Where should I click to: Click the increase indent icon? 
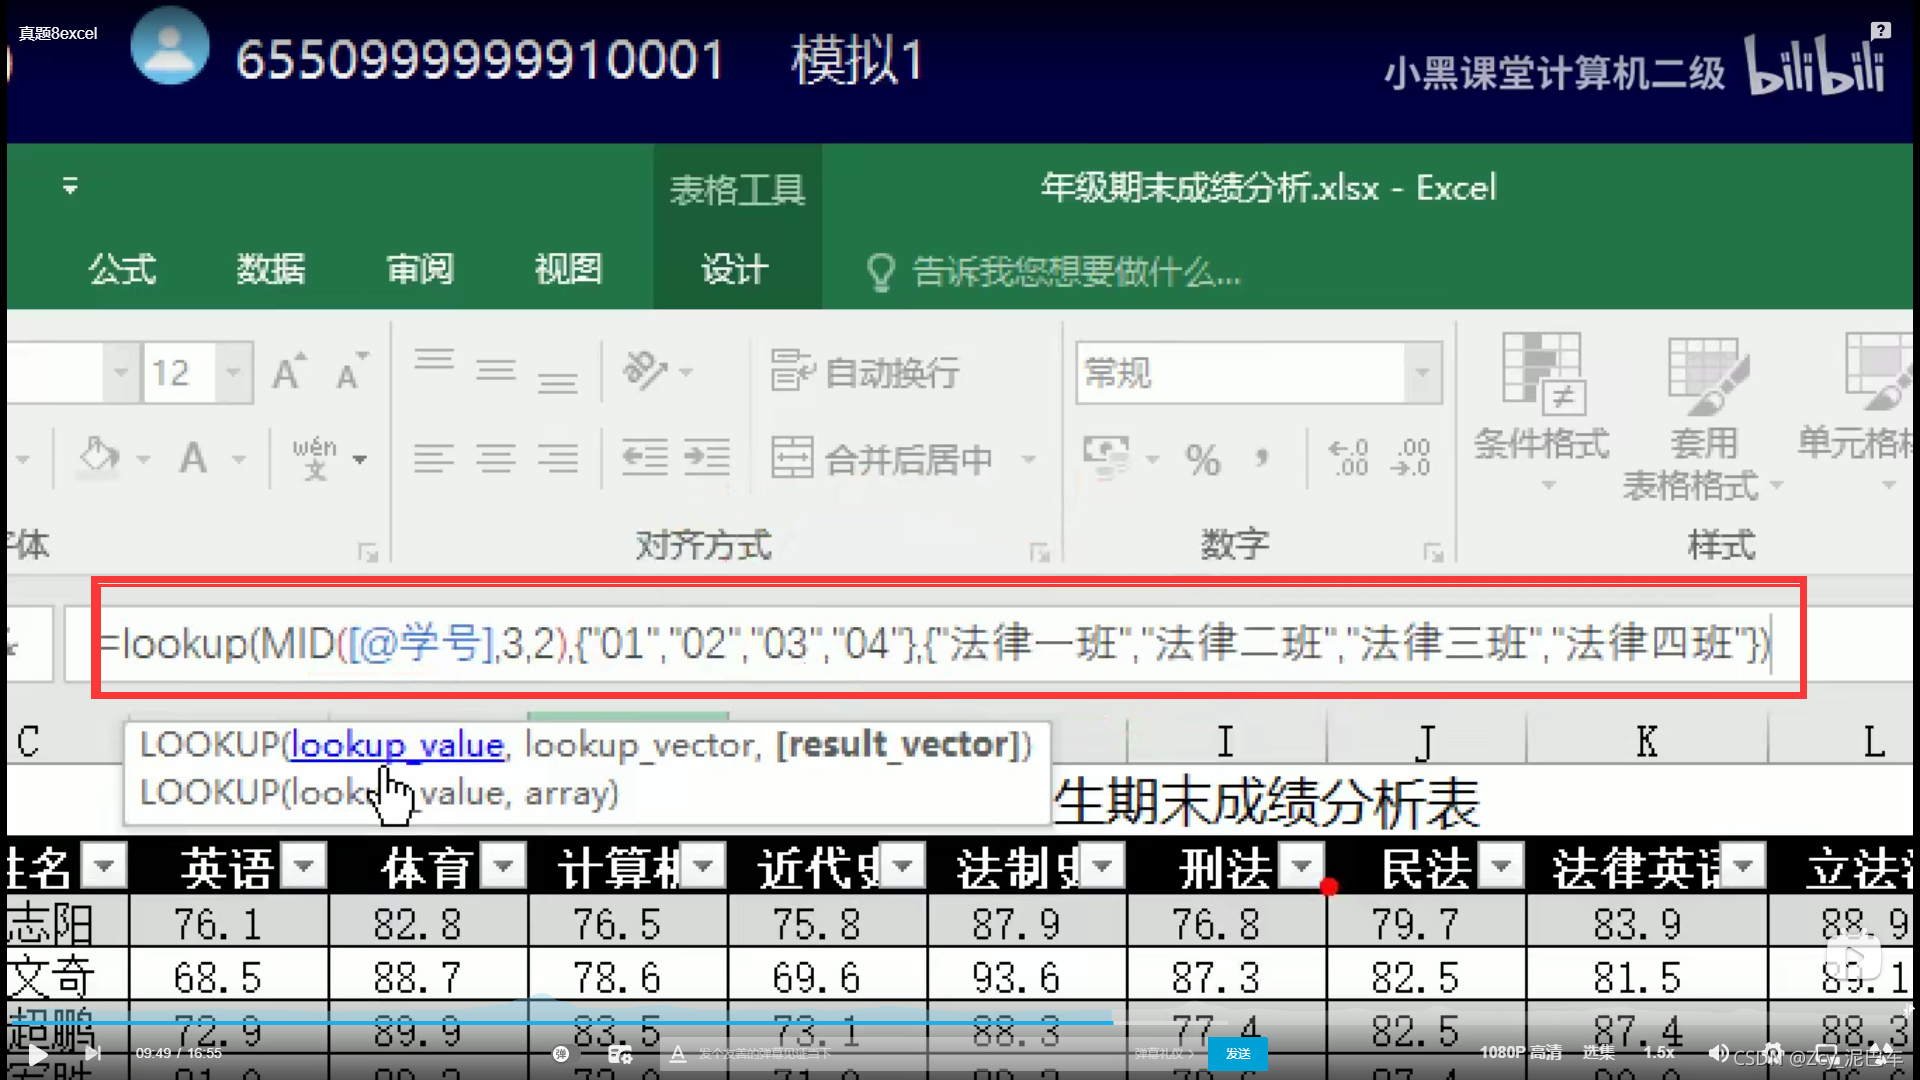[707, 458]
